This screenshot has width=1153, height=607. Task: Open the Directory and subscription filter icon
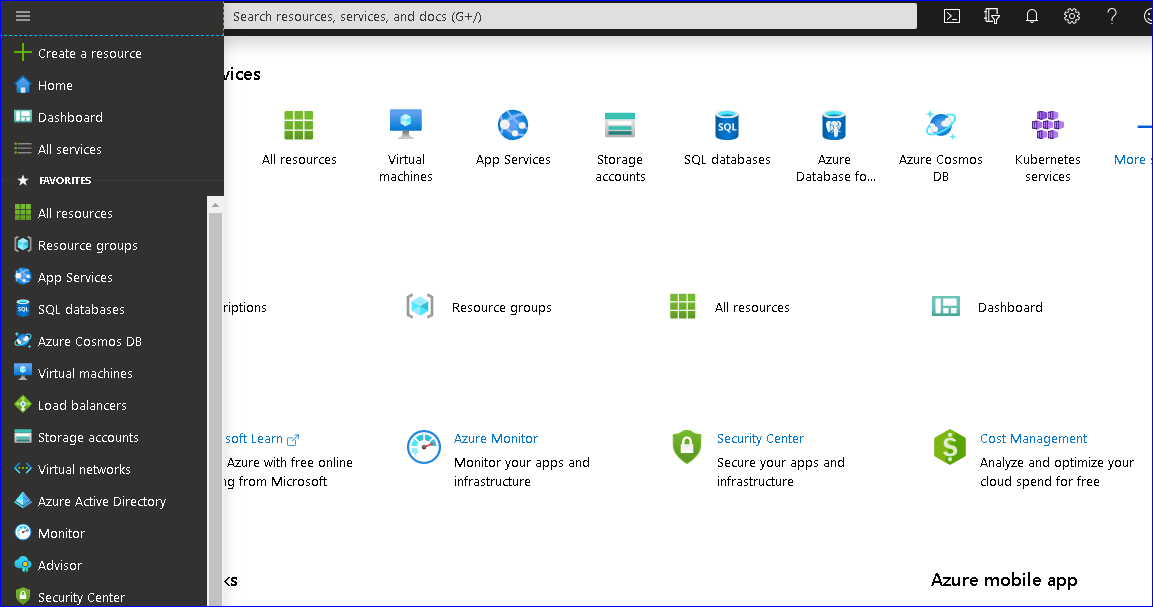992,16
